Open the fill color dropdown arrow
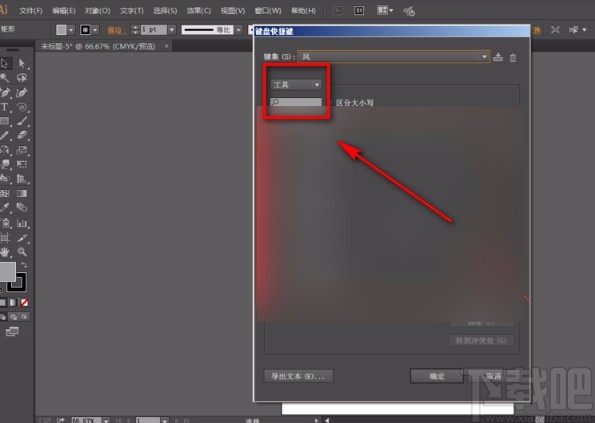The height and width of the screenshot is (423, 595). 71,30
